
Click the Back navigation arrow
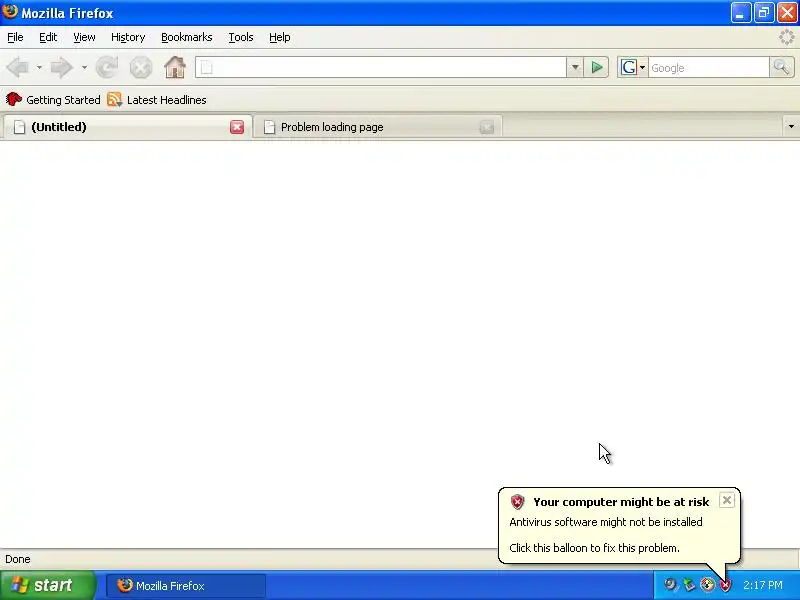18,67
